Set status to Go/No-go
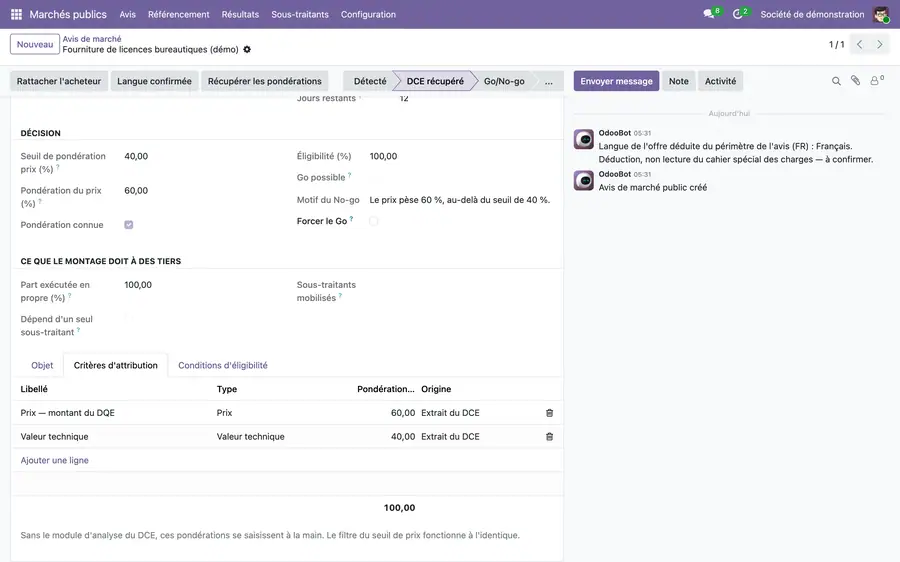Image resolution: width=900 pixels, height=562 pixels. [x=504, y=81]
